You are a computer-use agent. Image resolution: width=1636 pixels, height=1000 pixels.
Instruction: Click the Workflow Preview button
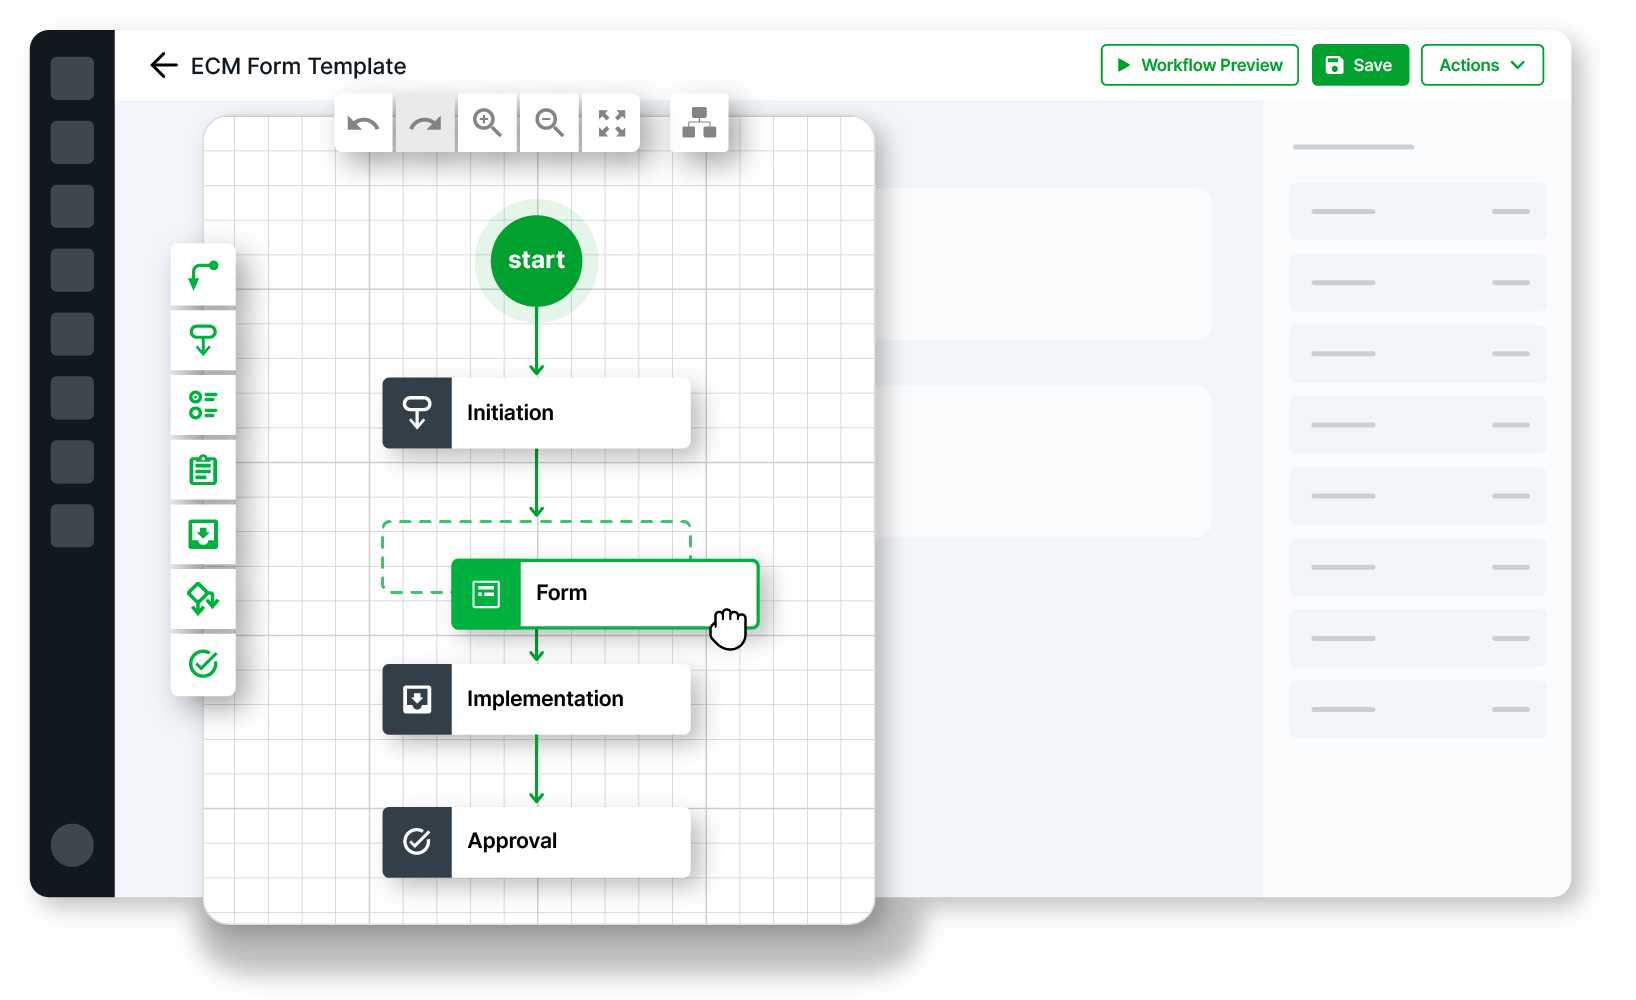(1199, 65)
